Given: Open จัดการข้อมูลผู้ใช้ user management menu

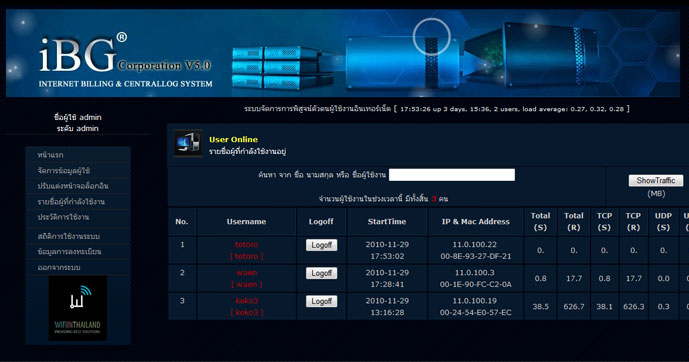Looking at the screenshot, I should click(x=64, y=170).
